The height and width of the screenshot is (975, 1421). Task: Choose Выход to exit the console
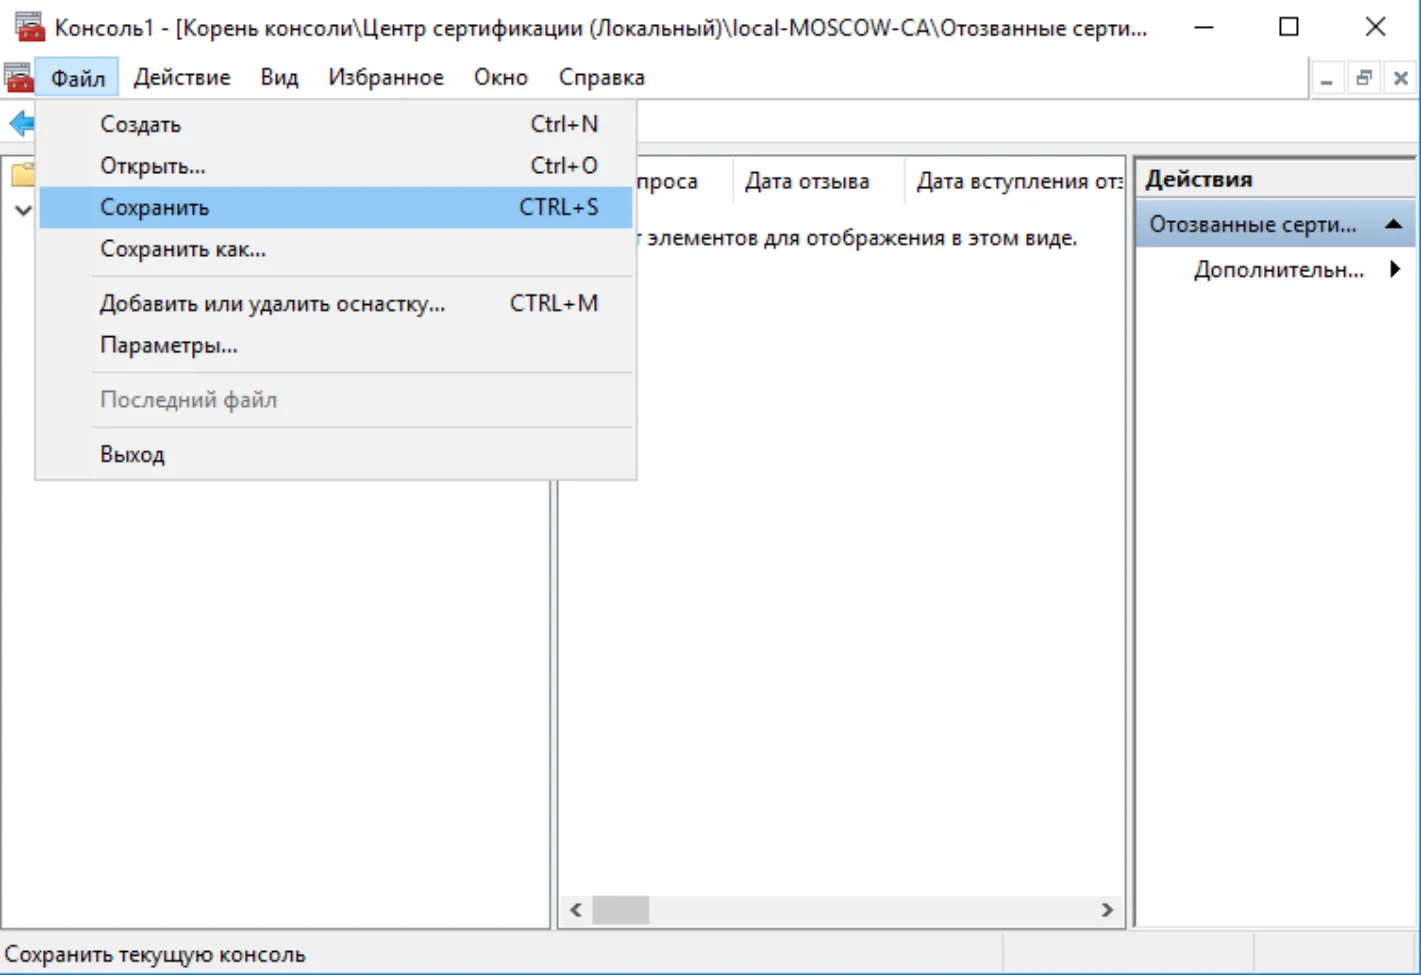click(x=336, y=454)
